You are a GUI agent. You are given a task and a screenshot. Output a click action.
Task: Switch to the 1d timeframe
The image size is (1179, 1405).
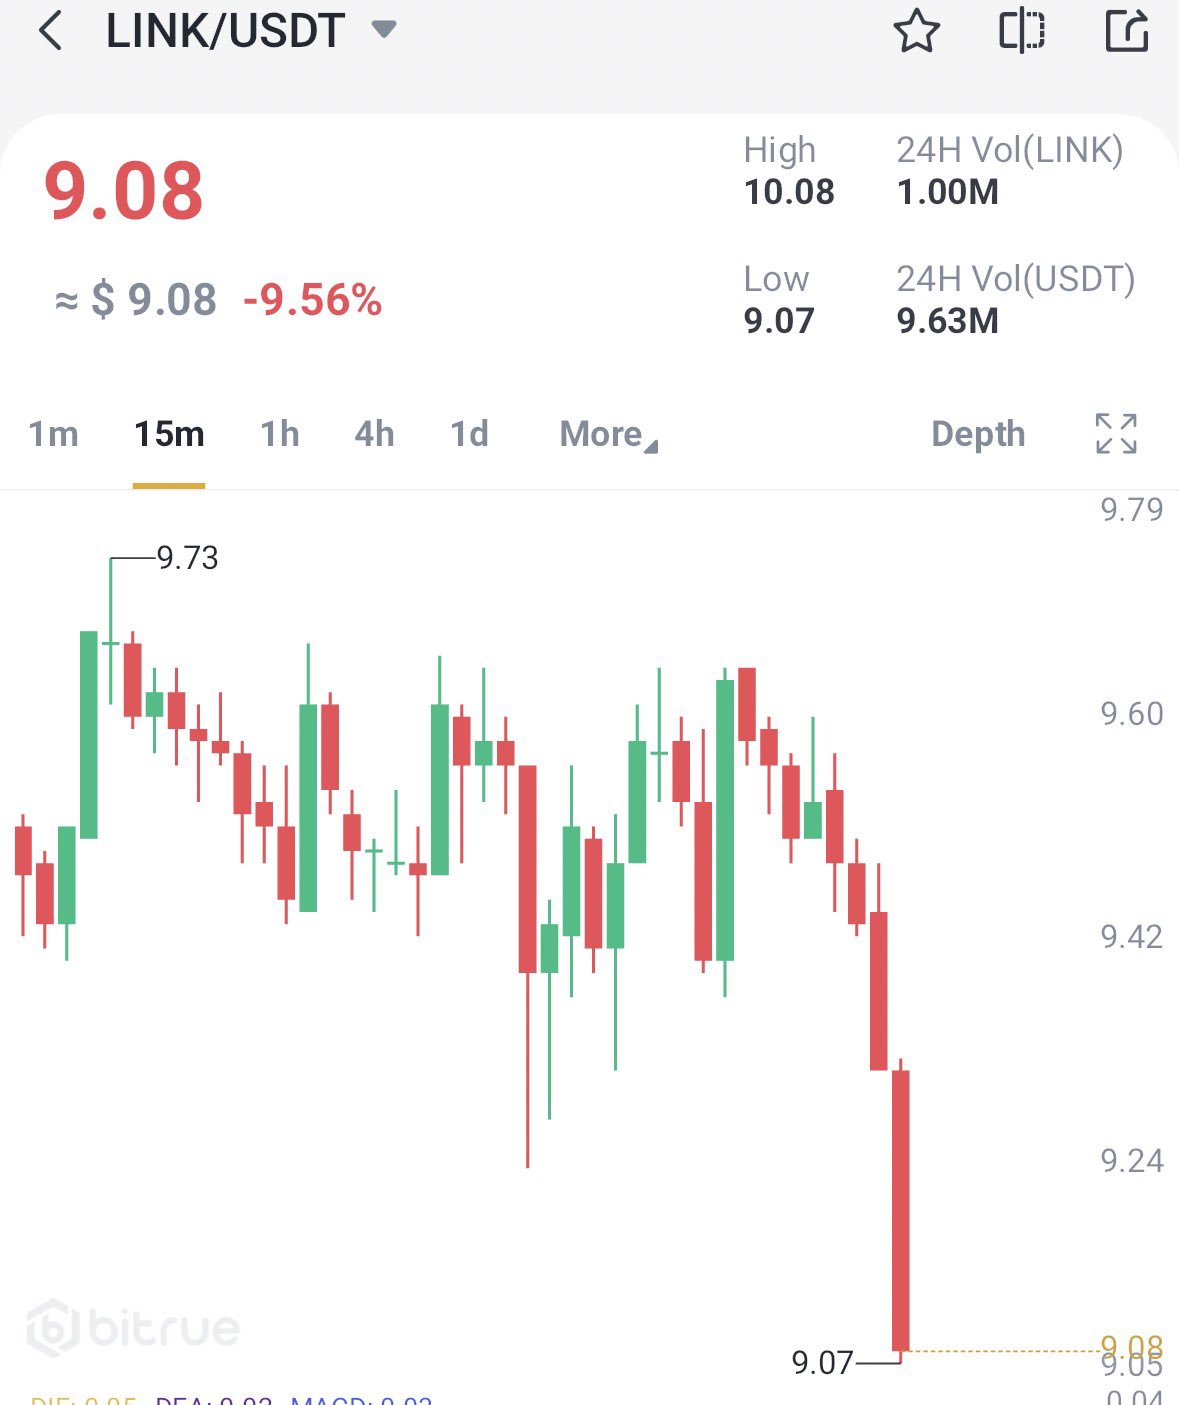click(469, 434)
